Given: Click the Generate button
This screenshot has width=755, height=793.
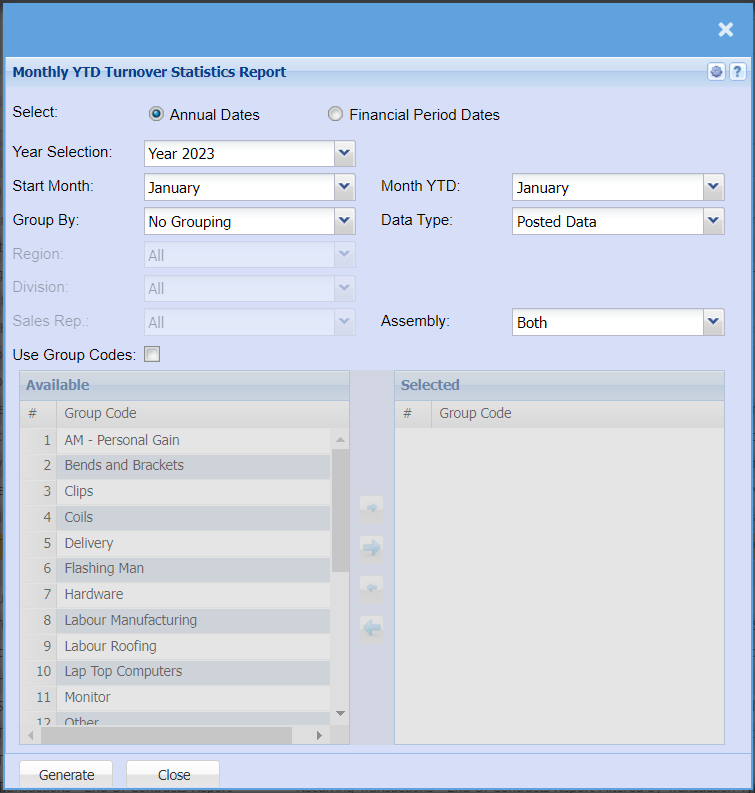Looking at the screenshot, I should (66, 774).
